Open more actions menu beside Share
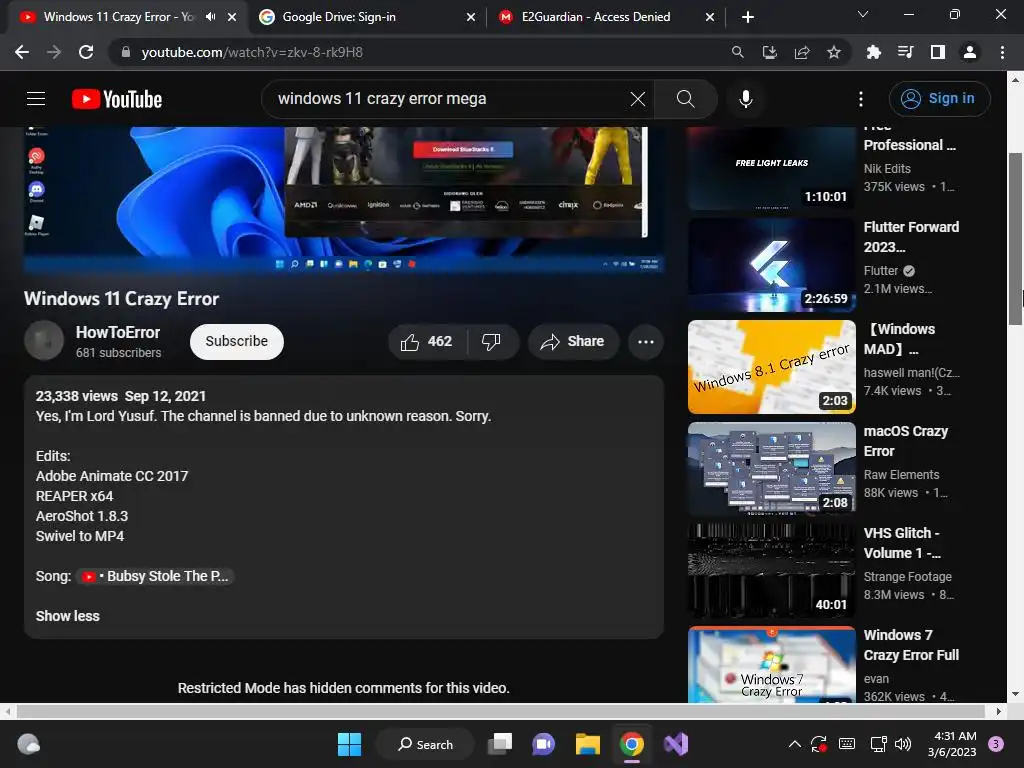 (645, 342)
